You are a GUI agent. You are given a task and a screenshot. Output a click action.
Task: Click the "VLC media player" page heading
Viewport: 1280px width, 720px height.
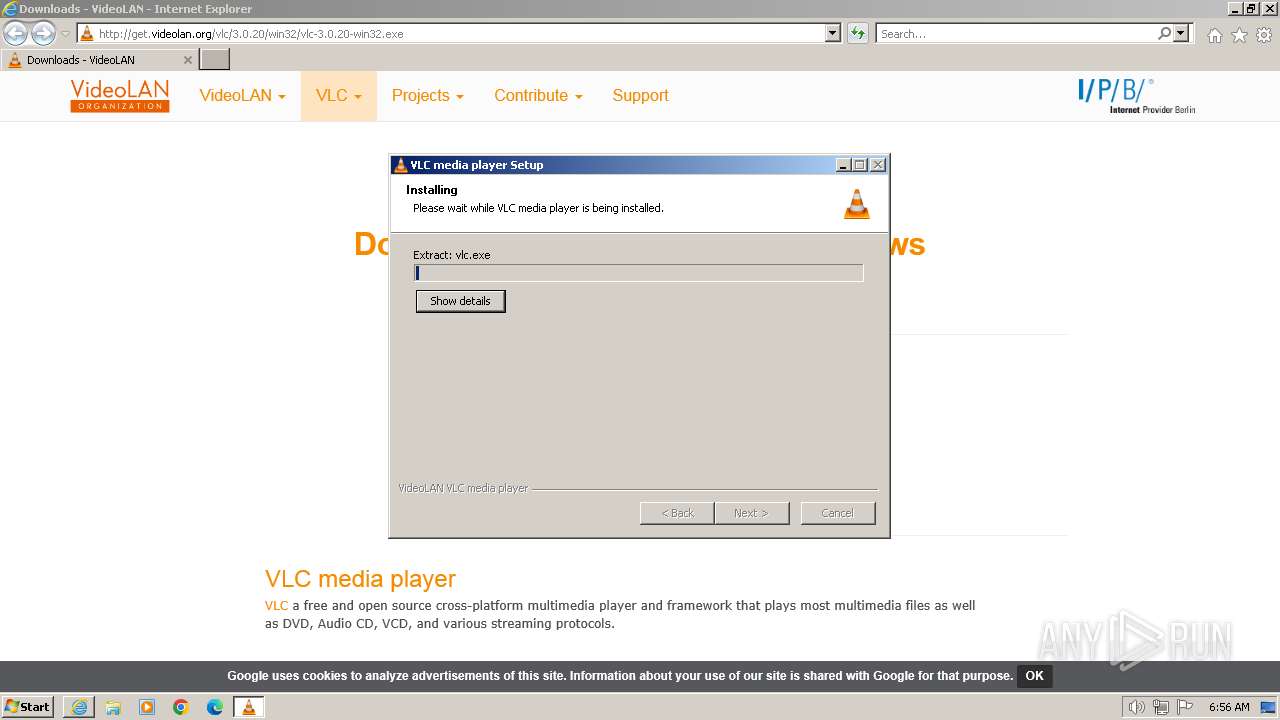[360, 579]
